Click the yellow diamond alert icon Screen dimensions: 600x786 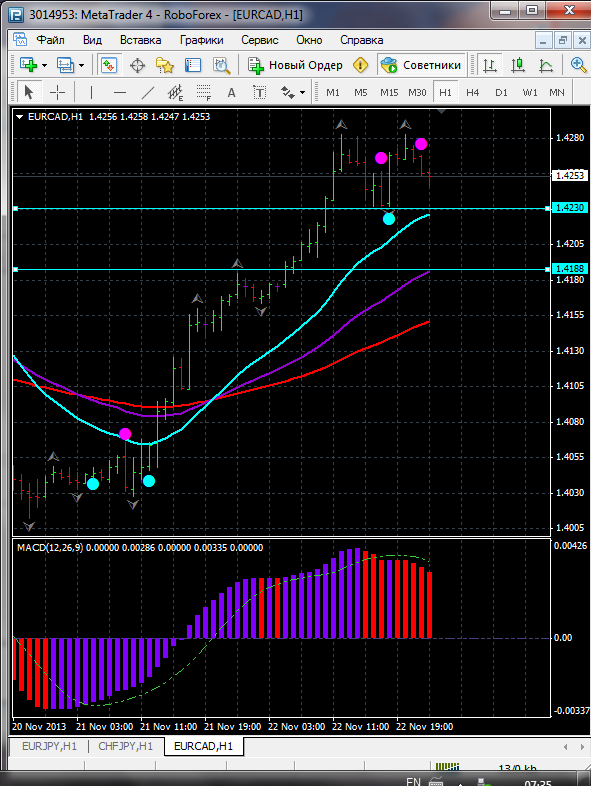360,65
